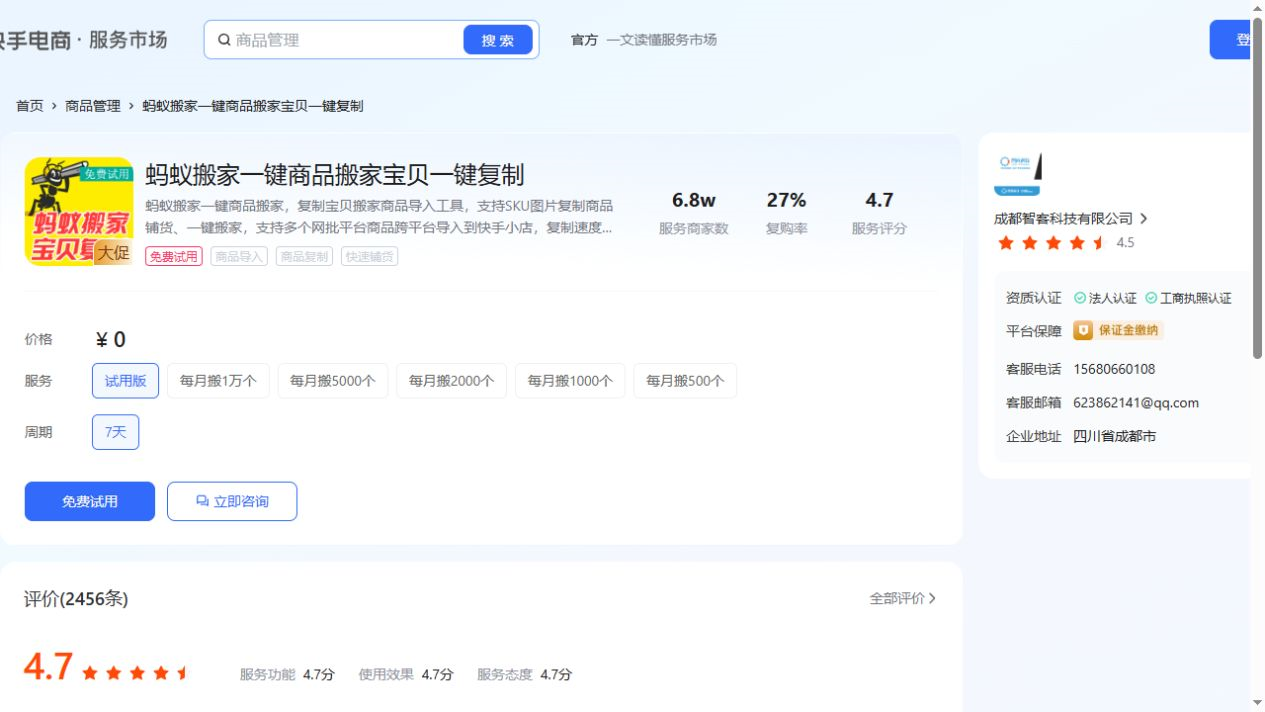Select the 试用版 service option

click(x=125, y=381)
